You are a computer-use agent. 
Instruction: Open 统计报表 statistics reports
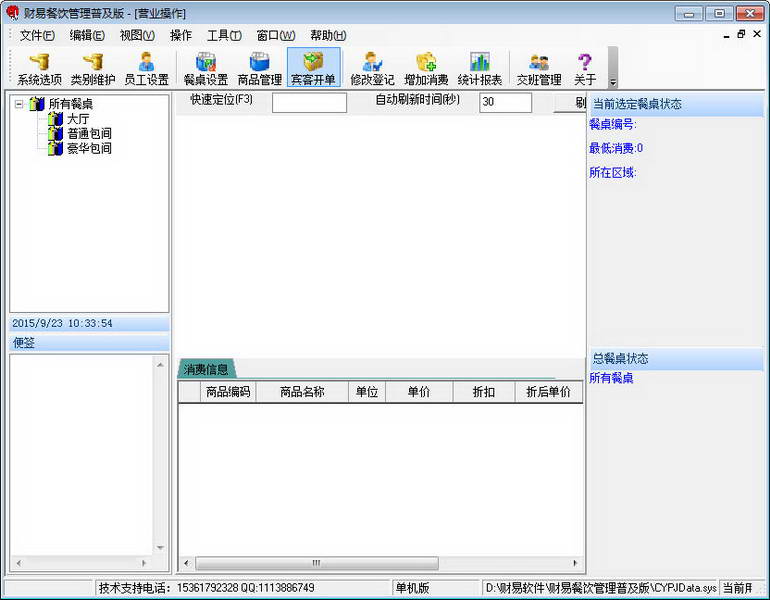[x=480, y=68]
